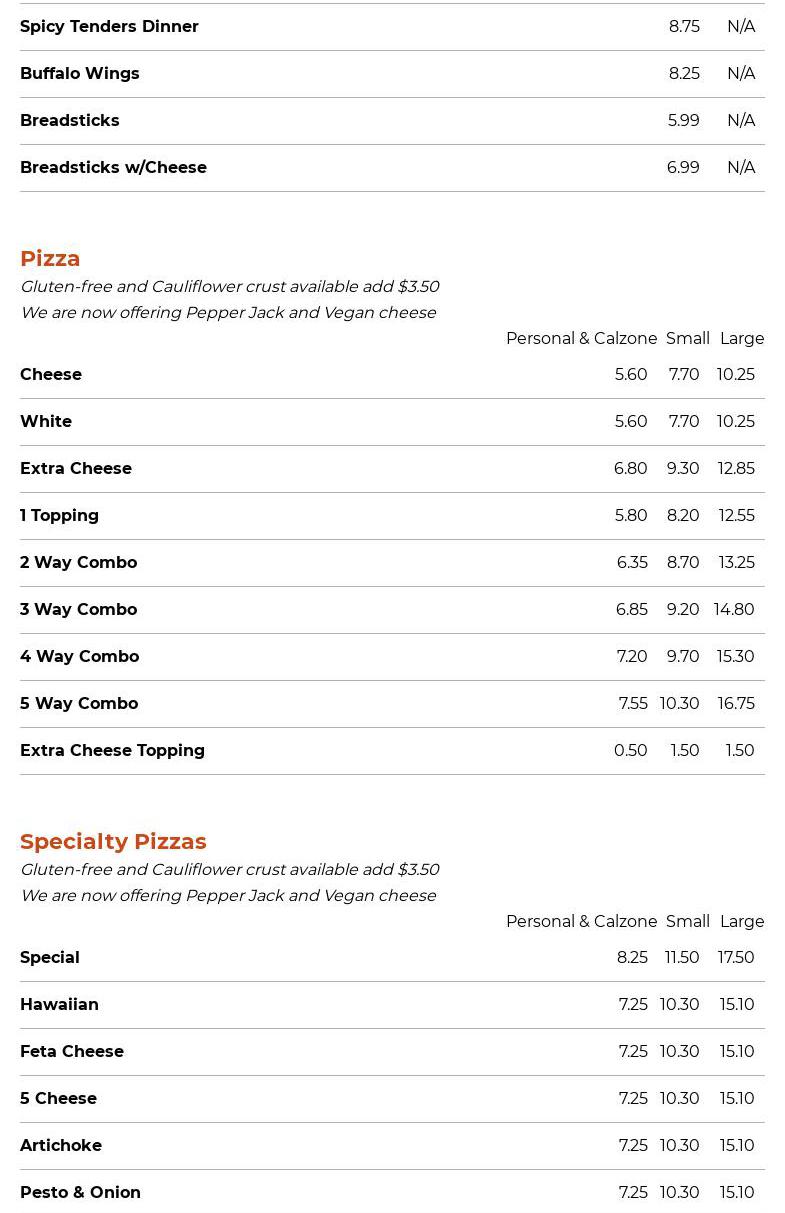The image size is (785, 1213).
Task: Click the 5 Cheese specialty pizza
Action: pyautogui.click(x=58, y=1098)
